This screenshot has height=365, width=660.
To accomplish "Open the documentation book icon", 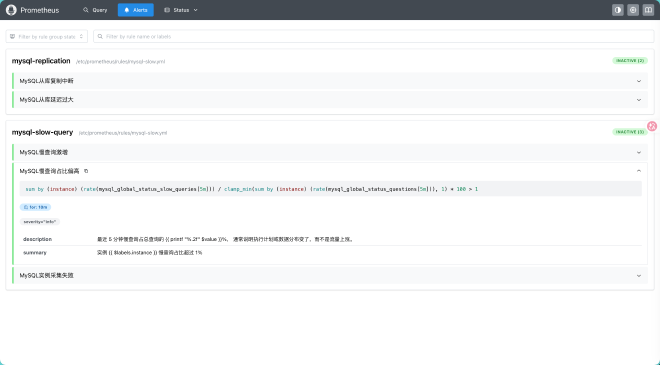I will coord(648,10).
